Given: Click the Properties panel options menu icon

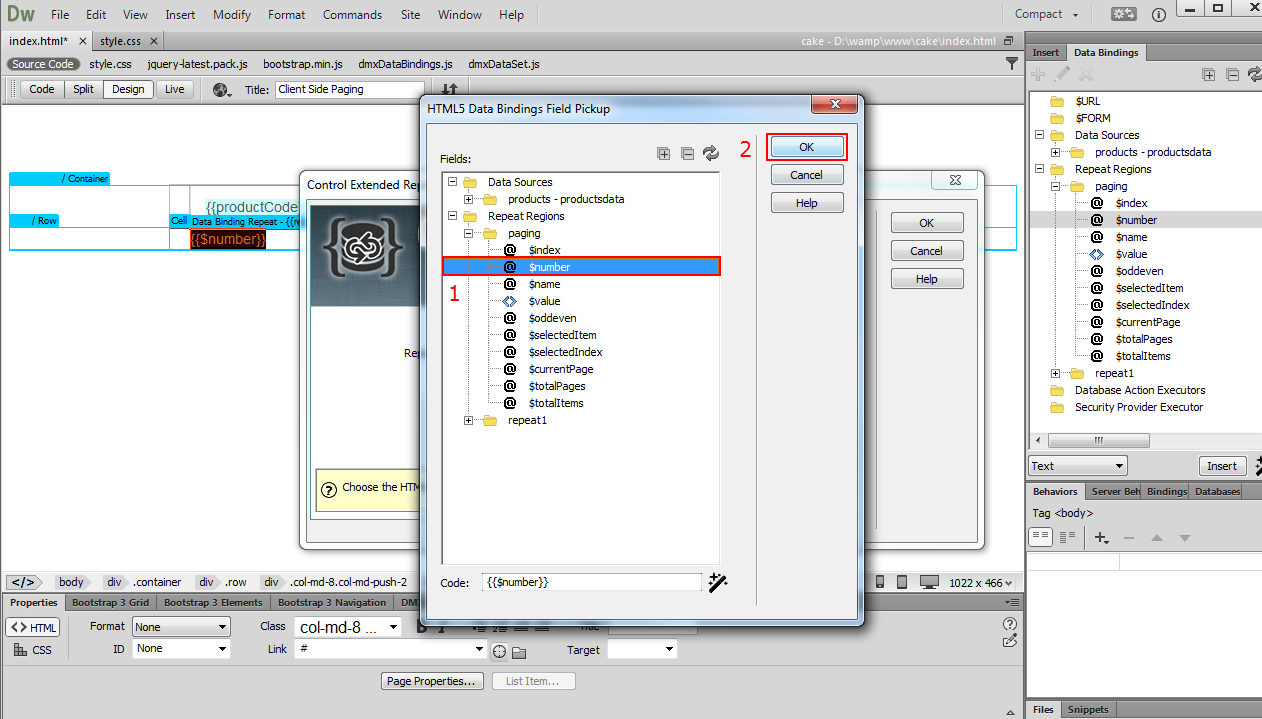Looking at the screenshot, I should point(1012,602).
